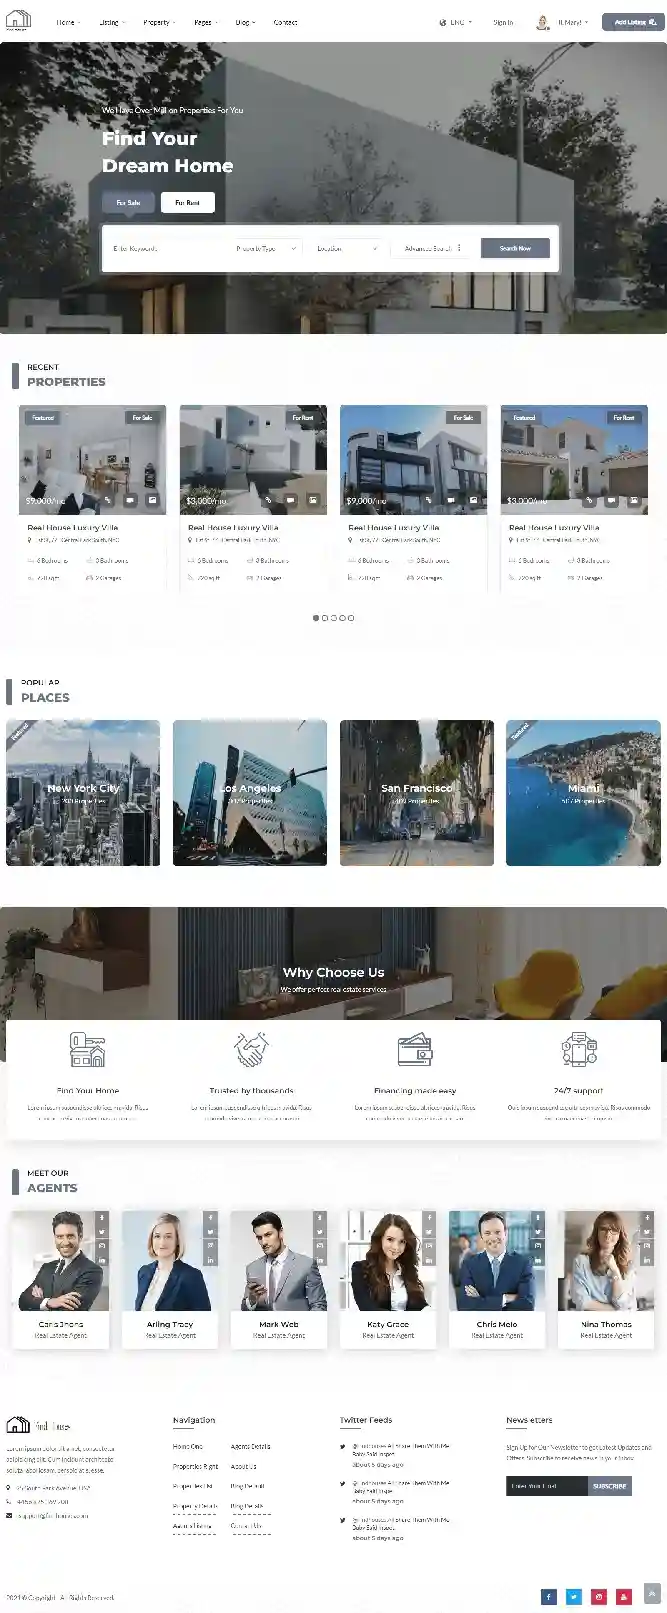The height and width of the screenshot is (1613, 667).
Task: Select the For Sale toggle button
Action: click(128, 203)
